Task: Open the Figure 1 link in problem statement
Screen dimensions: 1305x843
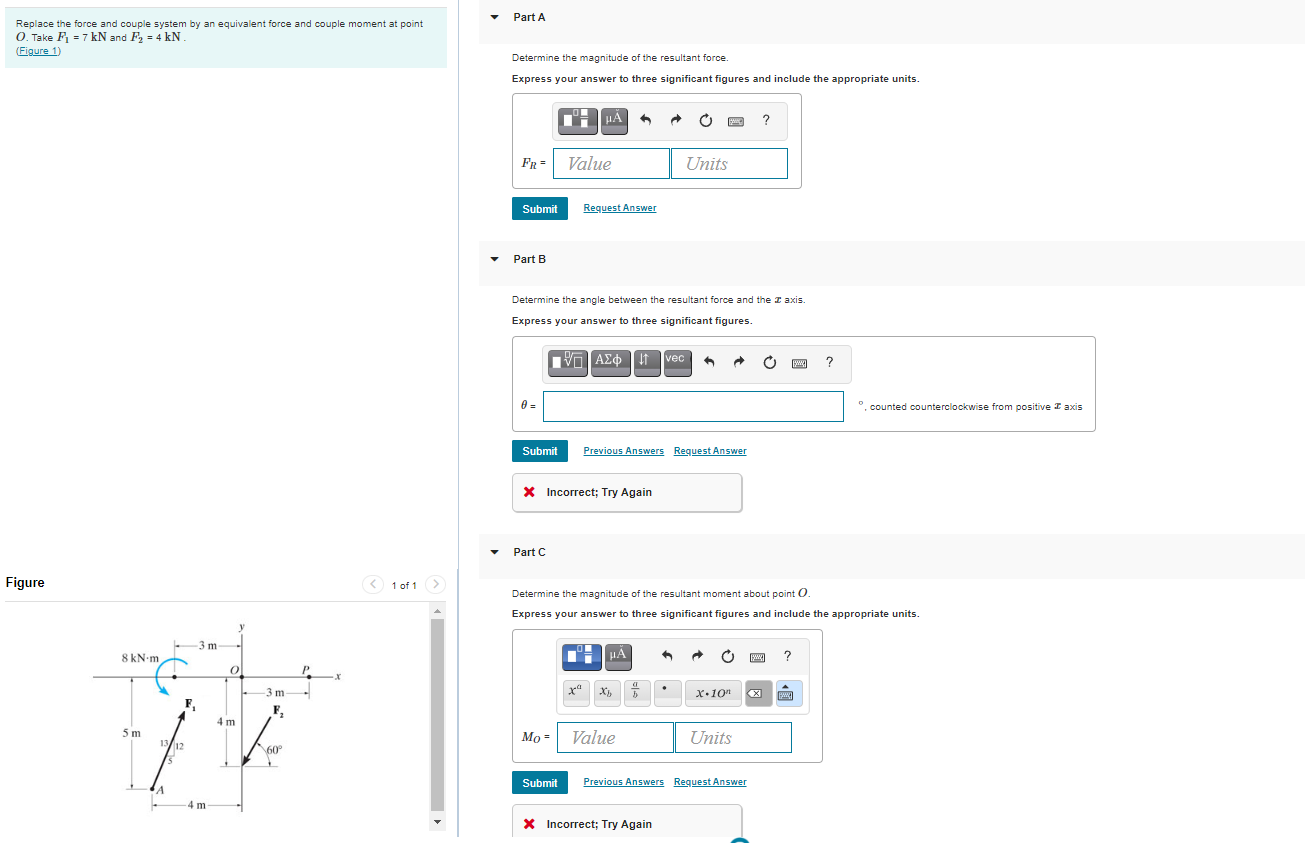Action: point(37,50)
